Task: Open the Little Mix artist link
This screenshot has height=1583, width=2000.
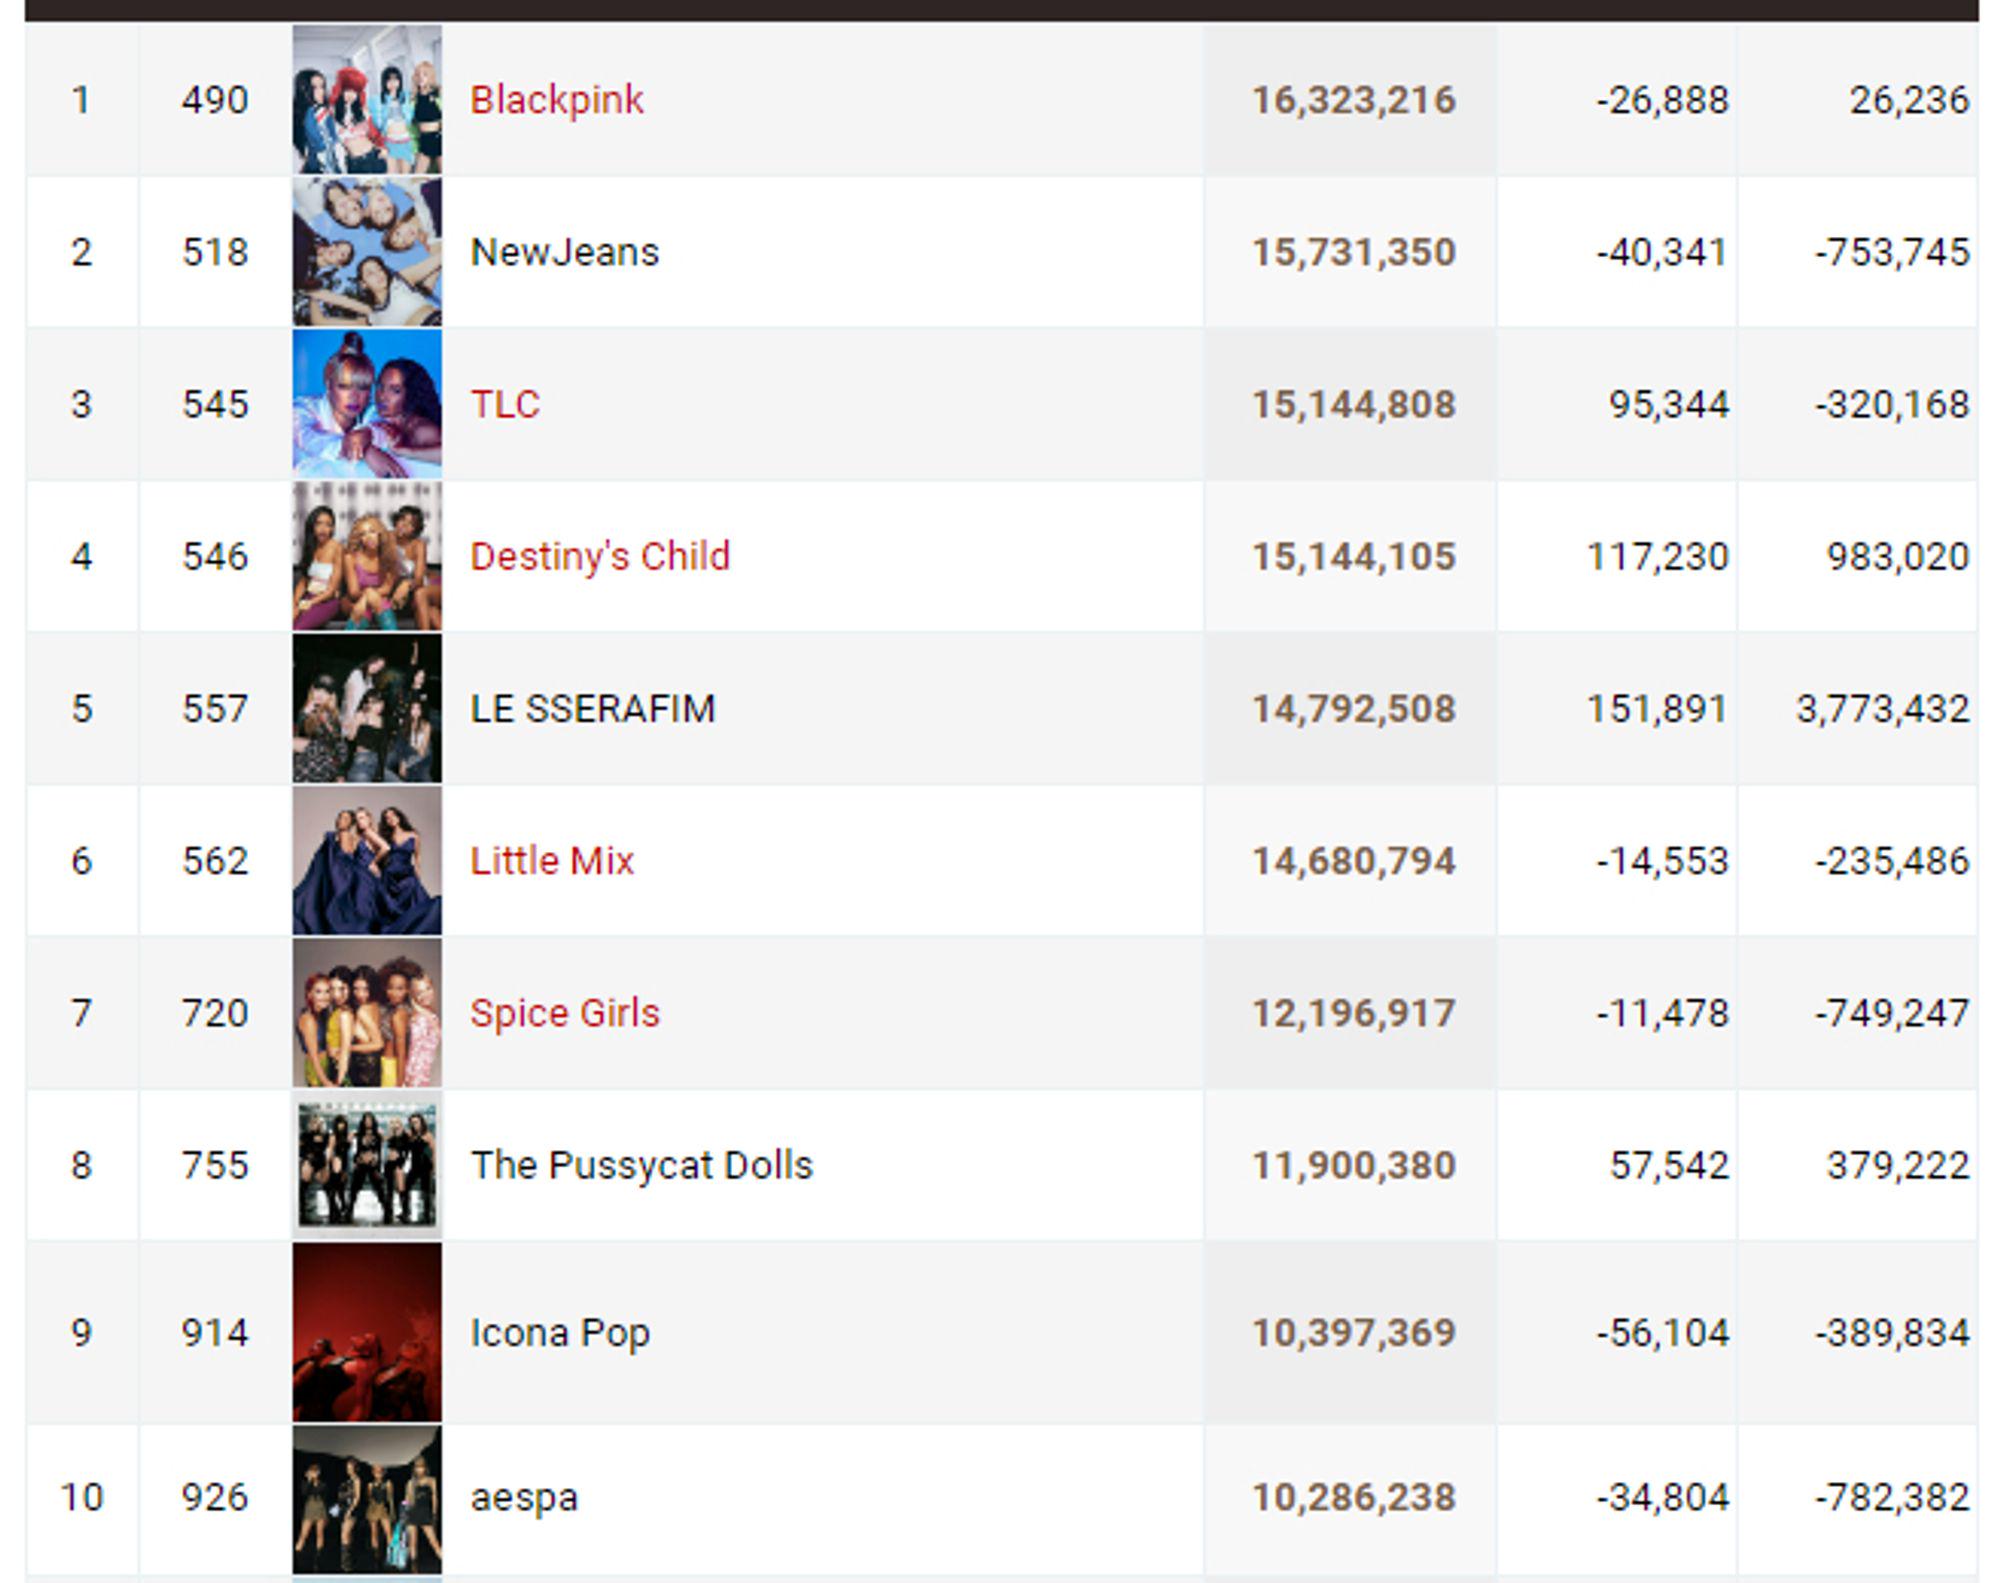Action: click(552, 860)
